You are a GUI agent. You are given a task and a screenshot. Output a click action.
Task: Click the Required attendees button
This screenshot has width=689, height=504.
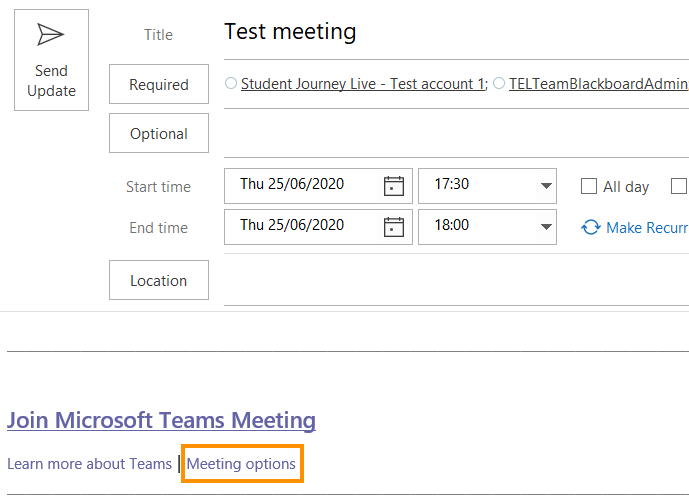pos(159,85)
